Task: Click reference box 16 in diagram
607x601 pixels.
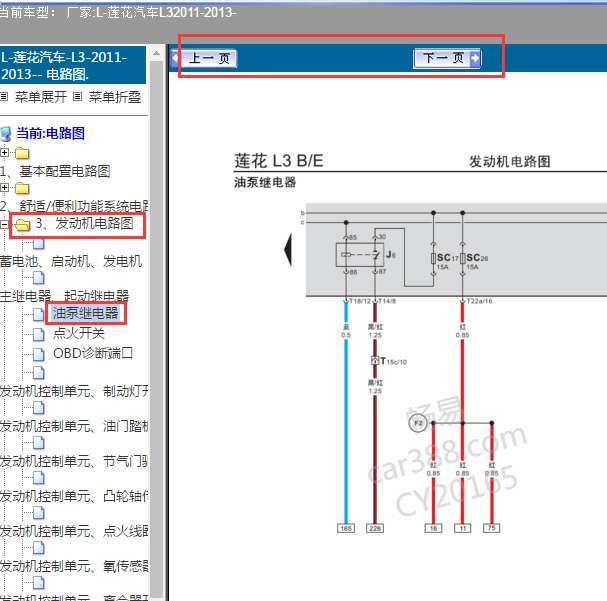Action: pyautogui.click(x=434, y=528)
